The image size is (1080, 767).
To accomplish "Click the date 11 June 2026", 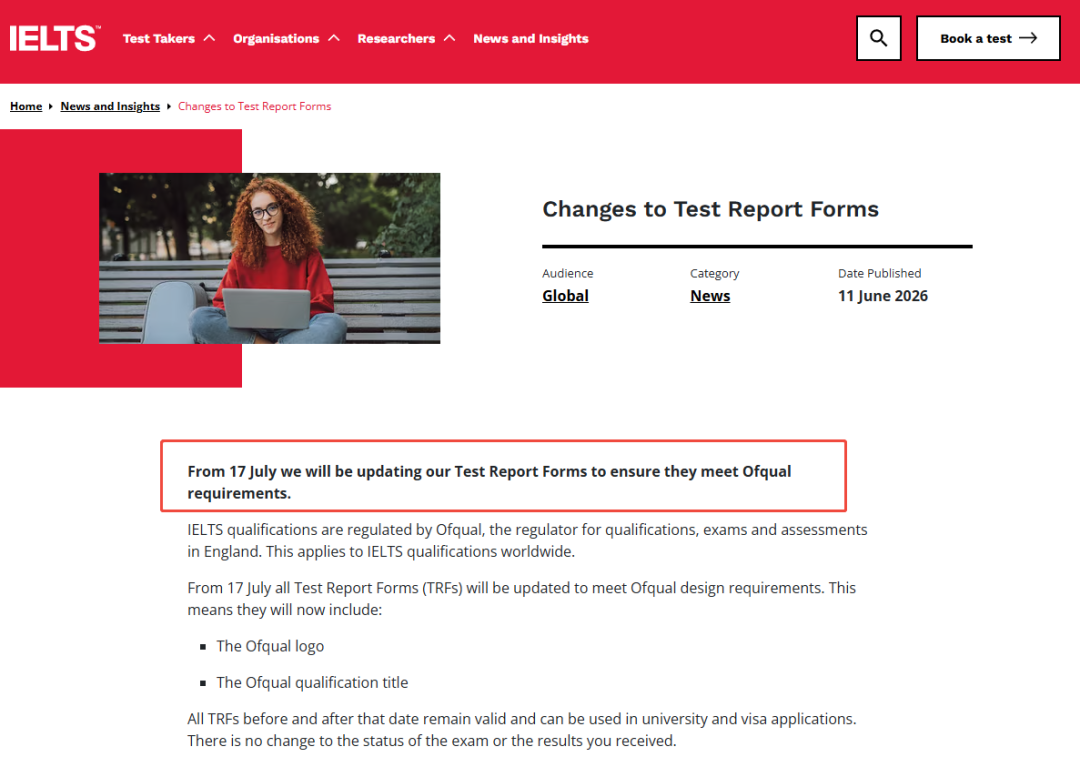I will tap(882, 296).
